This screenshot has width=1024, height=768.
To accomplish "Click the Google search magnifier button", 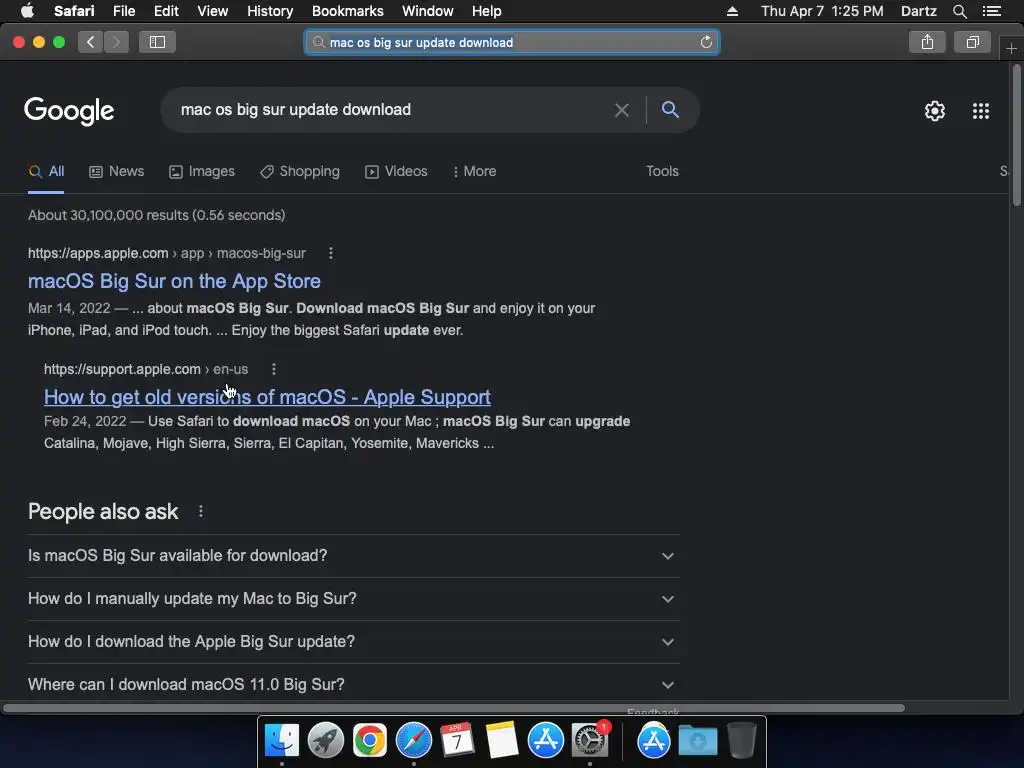I will click(670, 110).
